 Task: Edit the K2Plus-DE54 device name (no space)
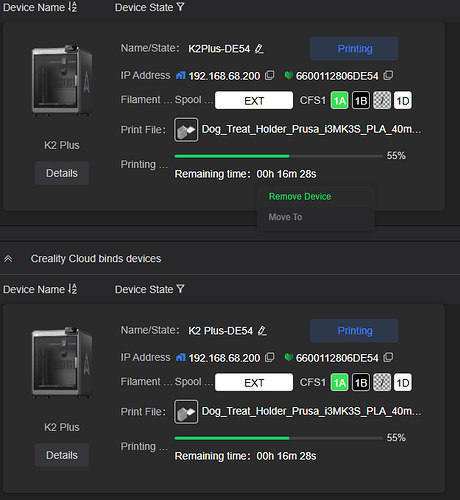coord(259,49)
